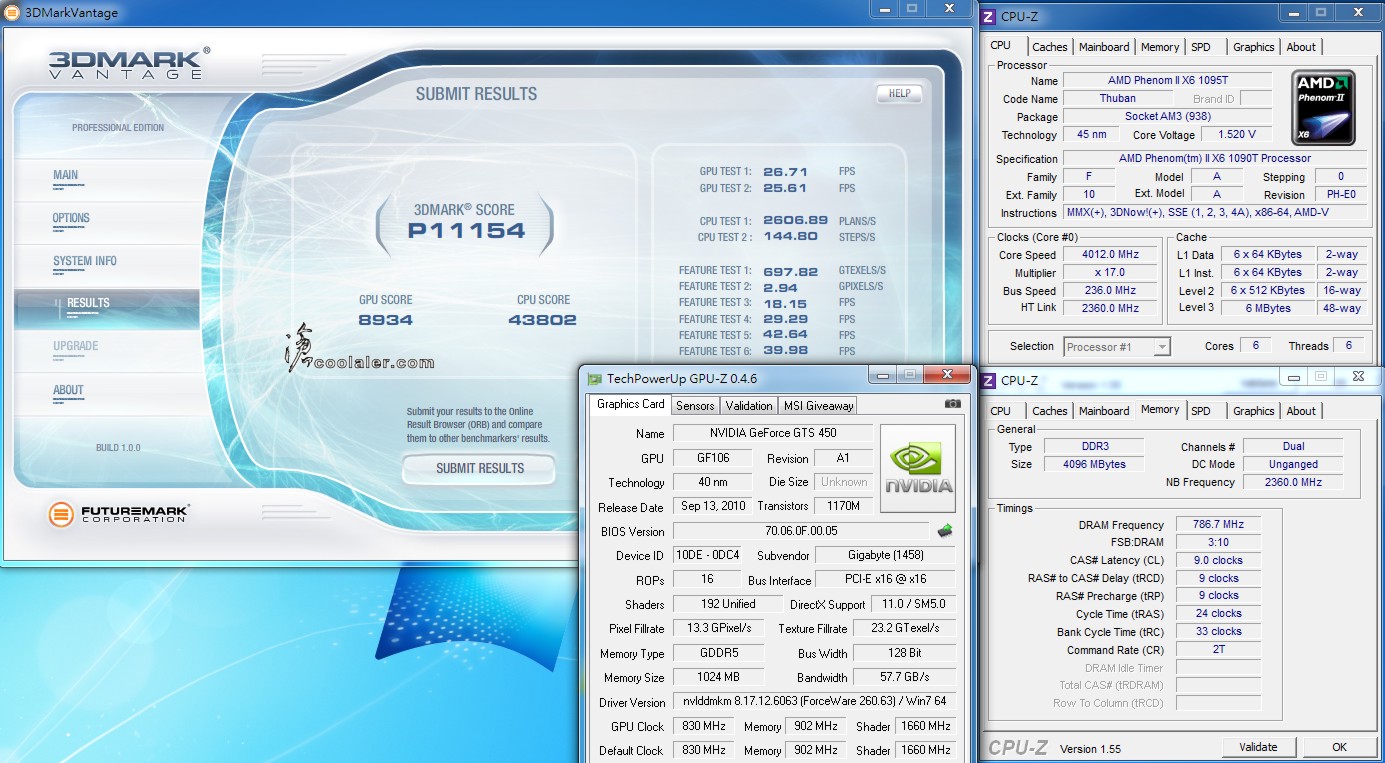This screenshot has width=1385, height=763.
Task: Click BIOS save chip icon in GPU-Z
Action: (944, 531)
